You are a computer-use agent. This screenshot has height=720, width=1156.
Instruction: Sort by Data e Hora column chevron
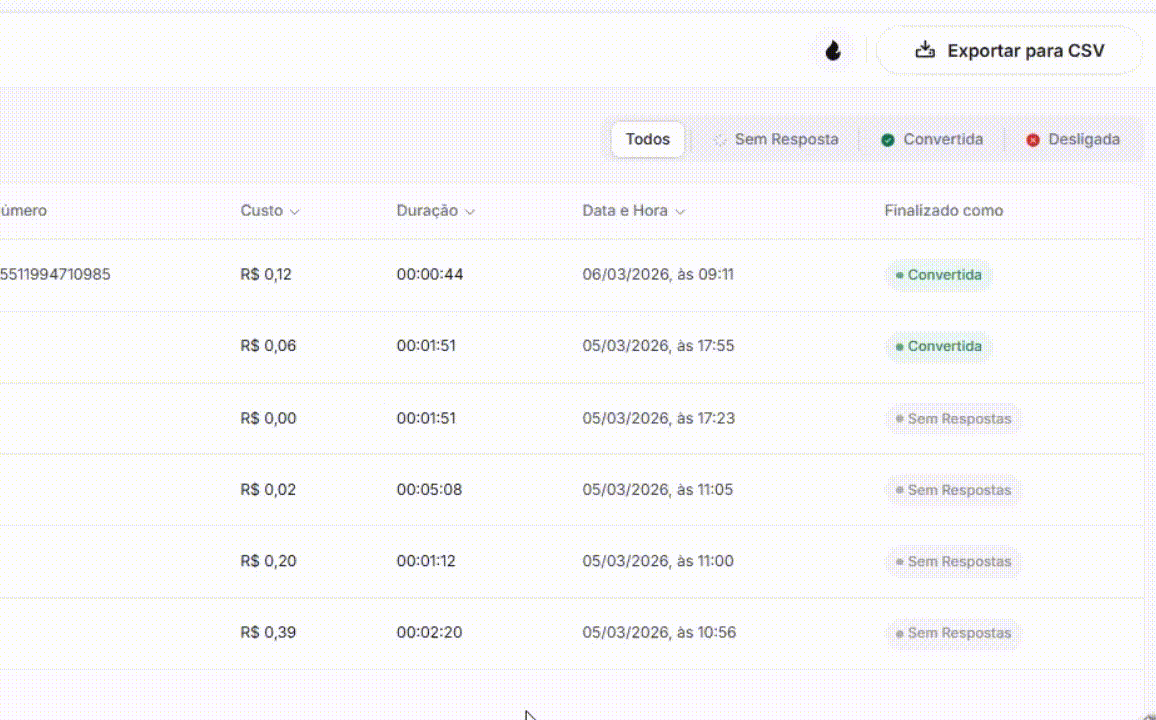pos(680,212)
